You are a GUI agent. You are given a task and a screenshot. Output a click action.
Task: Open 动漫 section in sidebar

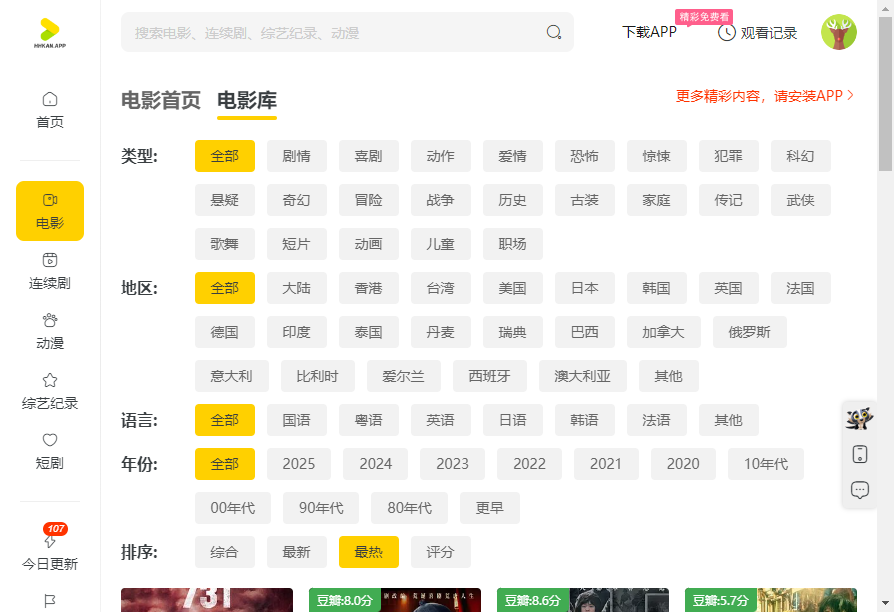50,331
